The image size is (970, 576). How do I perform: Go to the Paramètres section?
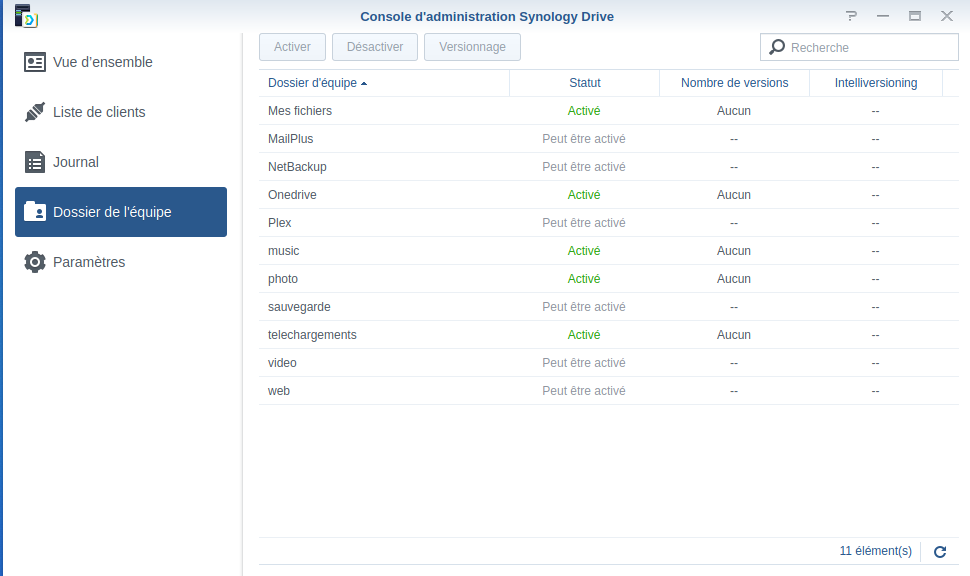89,262
